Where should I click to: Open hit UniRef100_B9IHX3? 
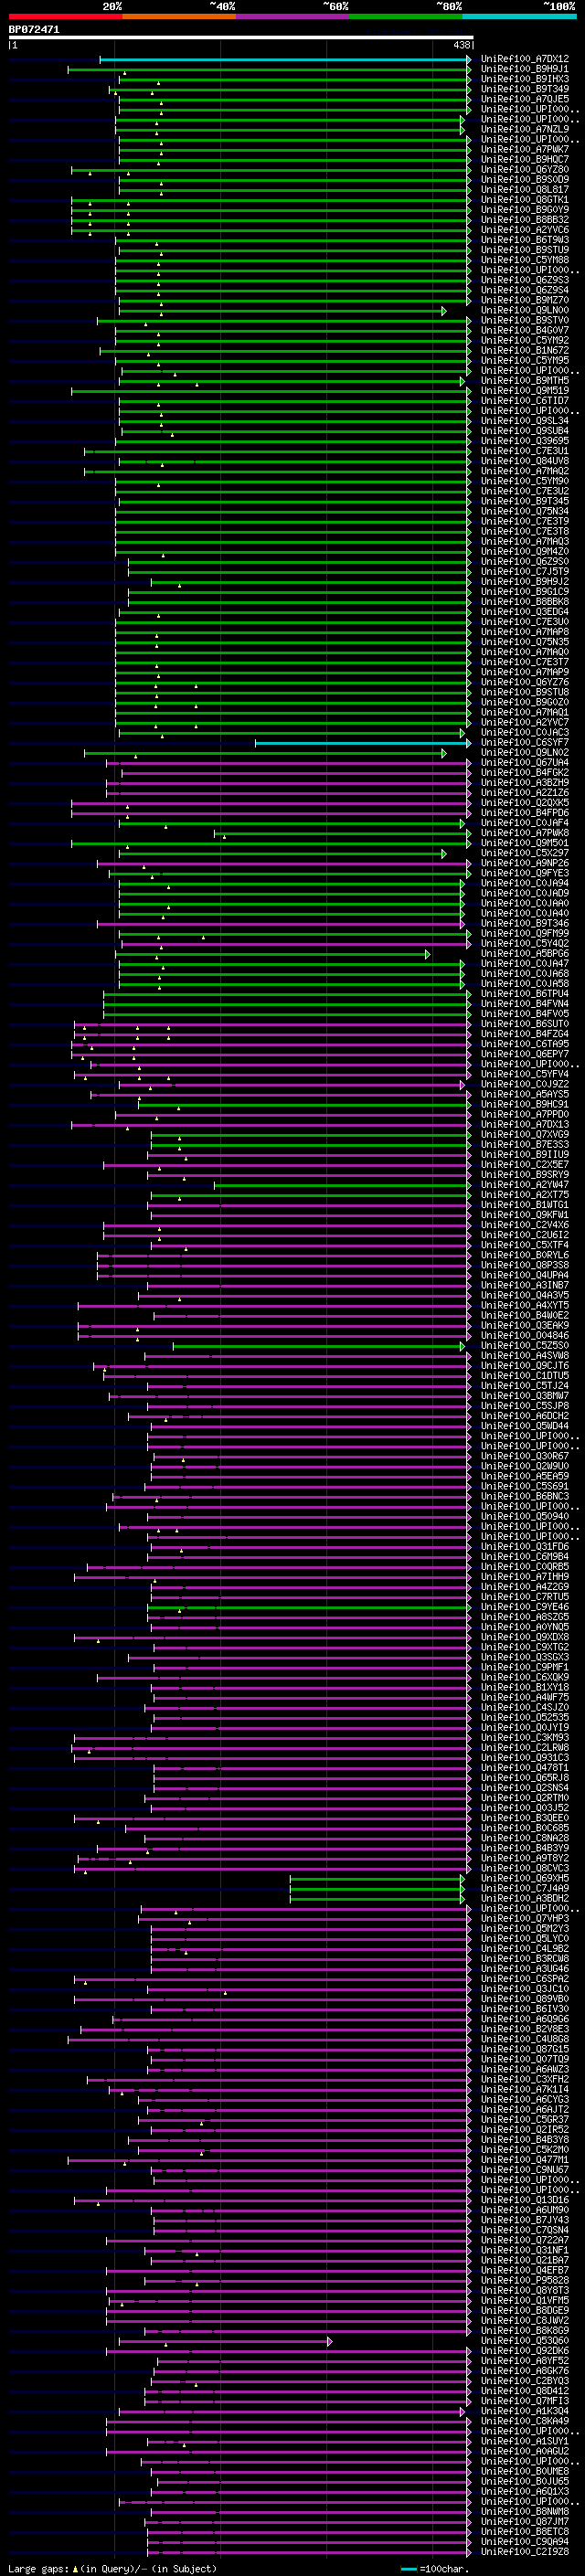pyautogui.click(x=524, y=79)
